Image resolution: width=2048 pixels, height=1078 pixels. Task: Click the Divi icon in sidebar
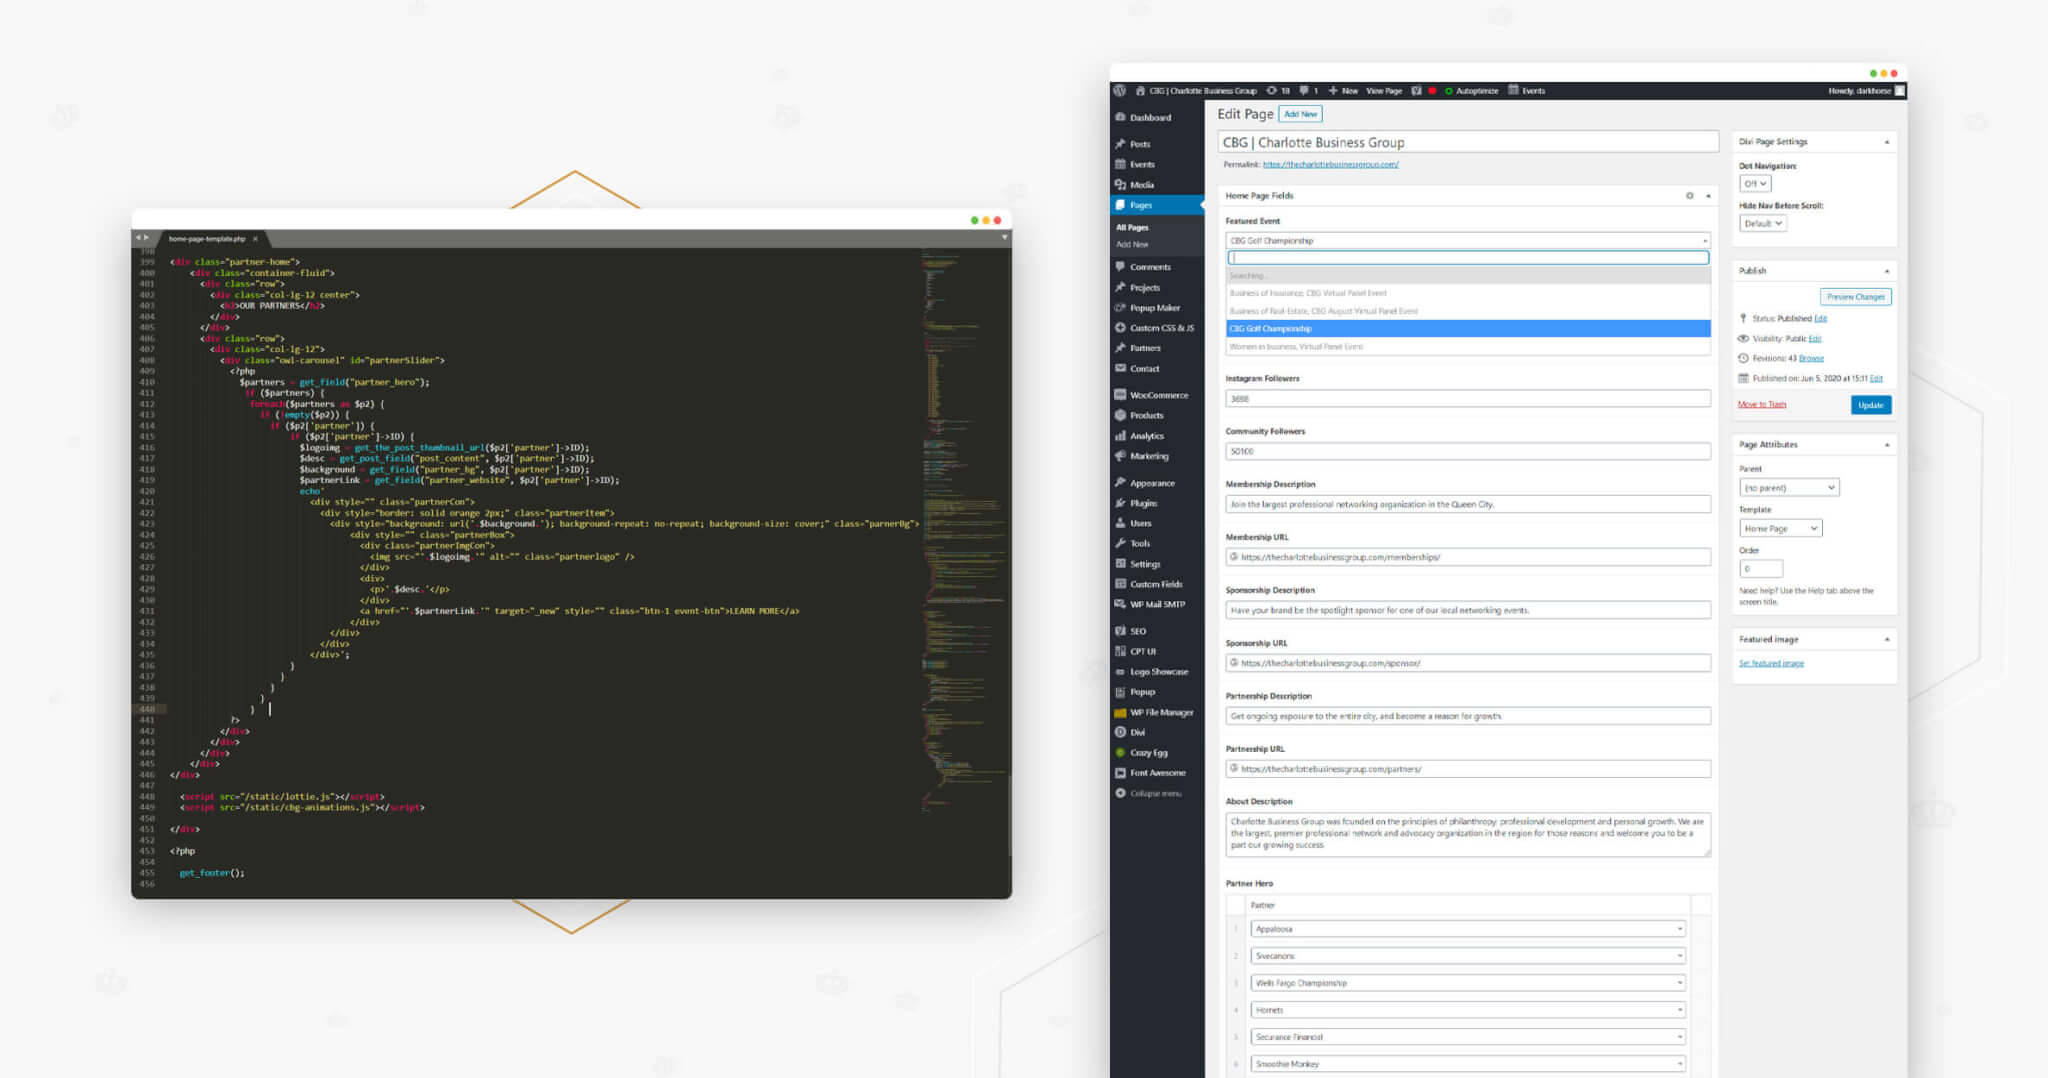(x=1120, y=733)
